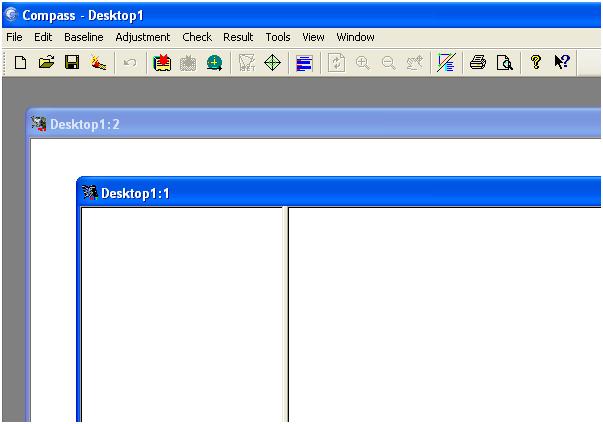The width and height of the screenshot is (603, 424).
Task: Click the green globe toolbar icon
Action: point(214,63)
